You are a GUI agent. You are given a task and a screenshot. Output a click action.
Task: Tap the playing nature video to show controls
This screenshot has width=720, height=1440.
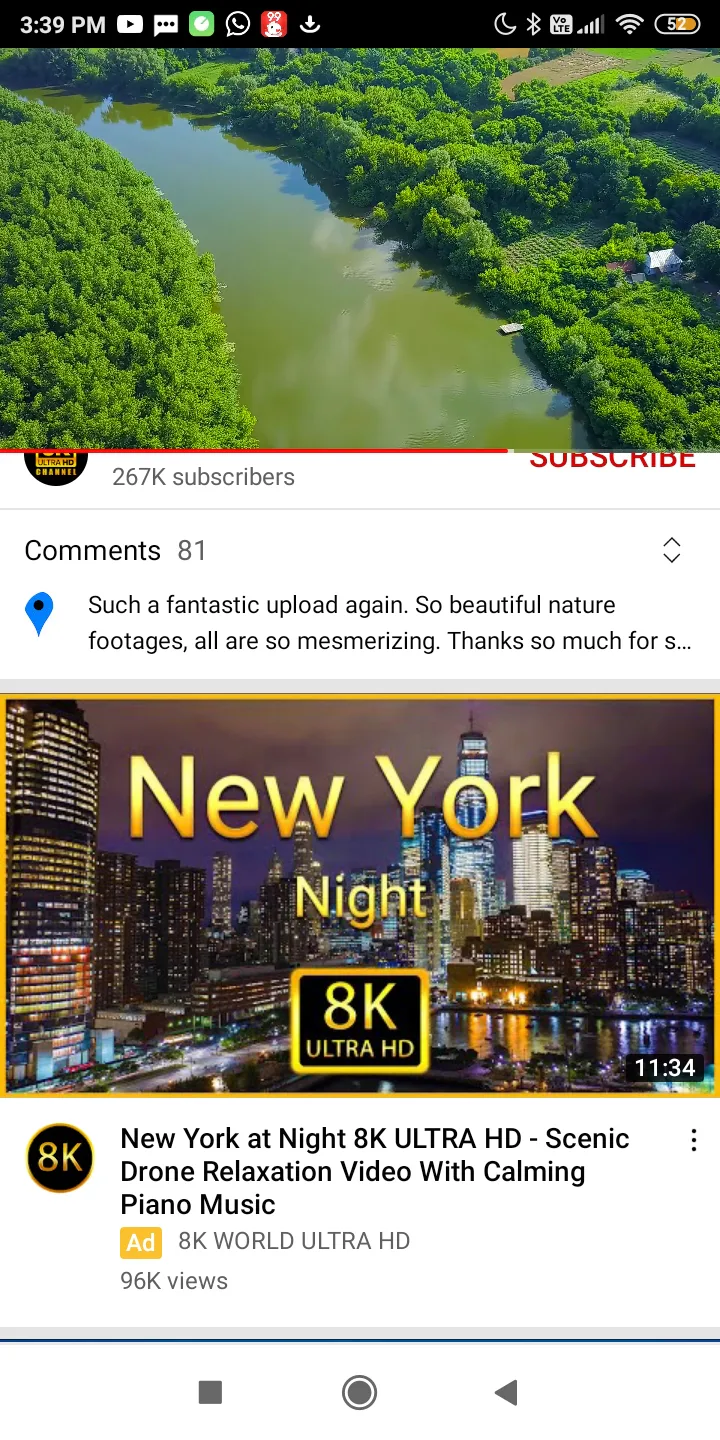(x=360, y=248)
